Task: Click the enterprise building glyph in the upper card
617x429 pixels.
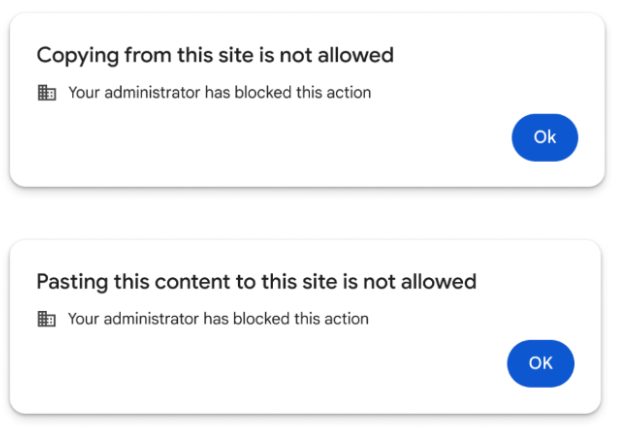Action: (x=47, y=93)
